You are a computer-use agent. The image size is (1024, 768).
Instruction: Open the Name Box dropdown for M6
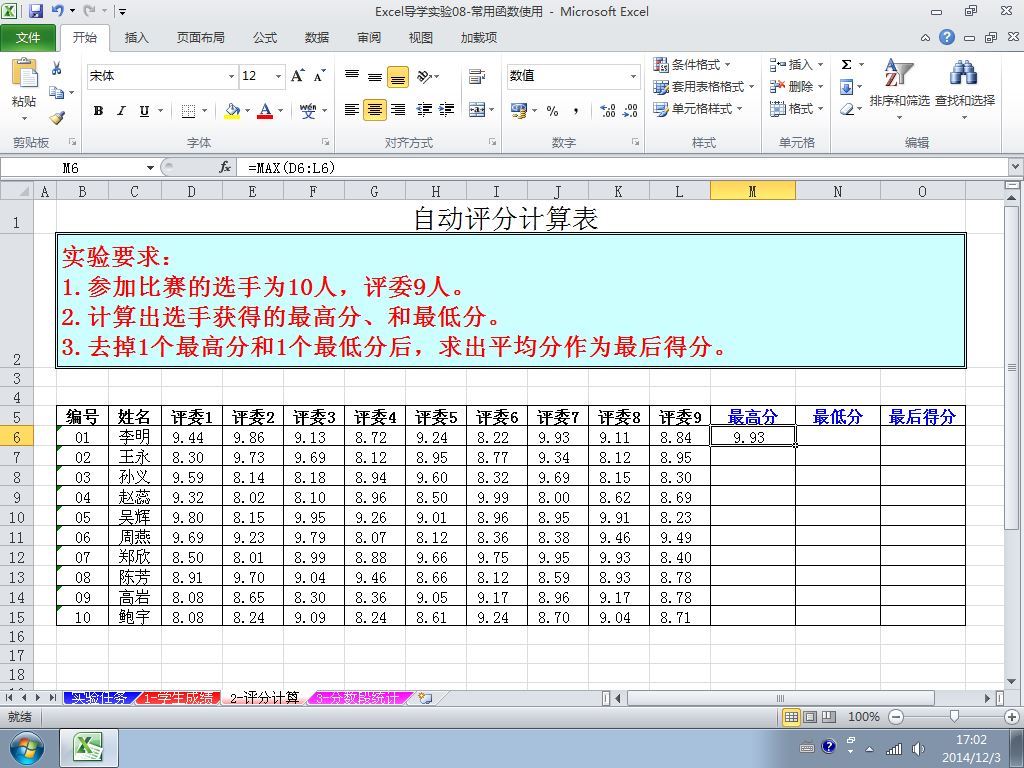coord(150,168)
